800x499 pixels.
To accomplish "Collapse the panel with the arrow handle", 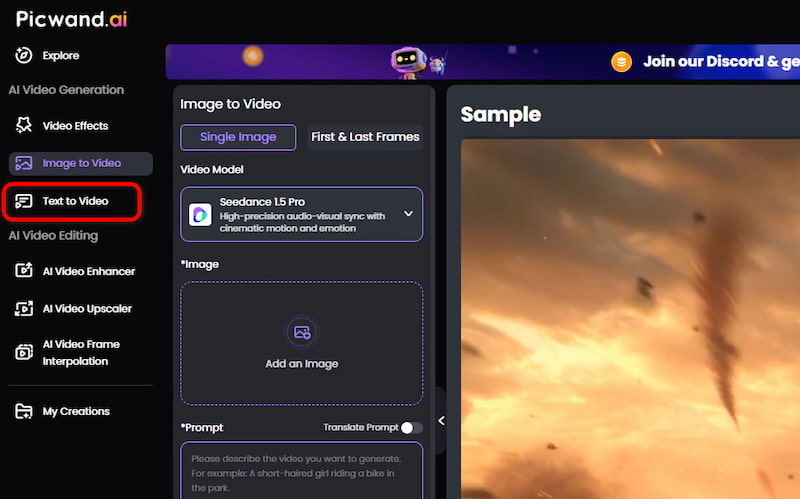I will 441,420.
